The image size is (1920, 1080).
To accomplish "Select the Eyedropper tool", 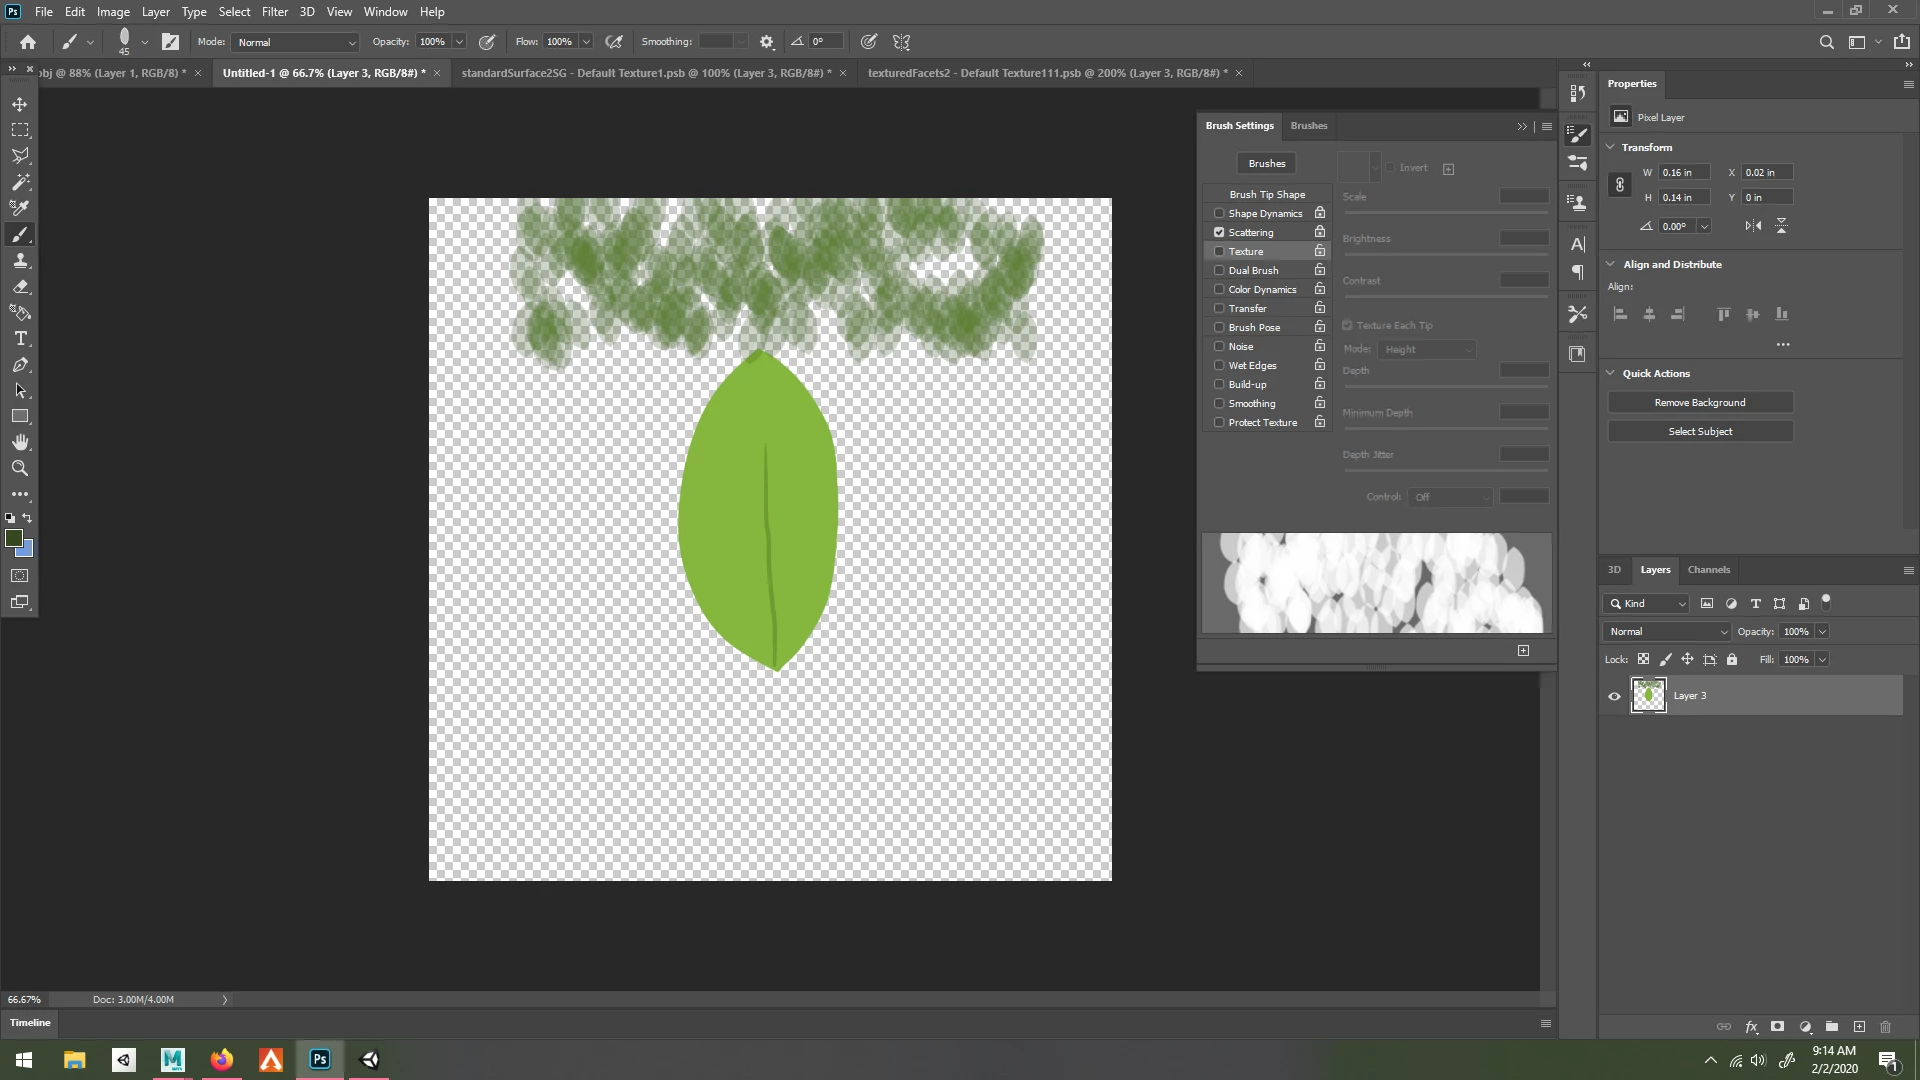I will [20, 208].
